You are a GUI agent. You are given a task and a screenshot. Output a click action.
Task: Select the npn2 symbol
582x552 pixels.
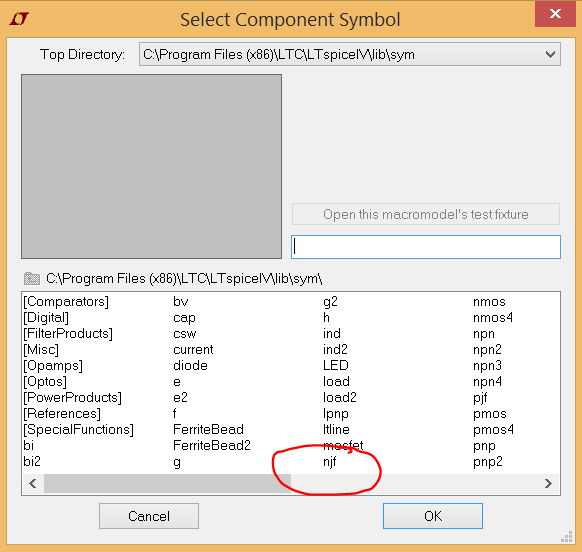point(487,350)
